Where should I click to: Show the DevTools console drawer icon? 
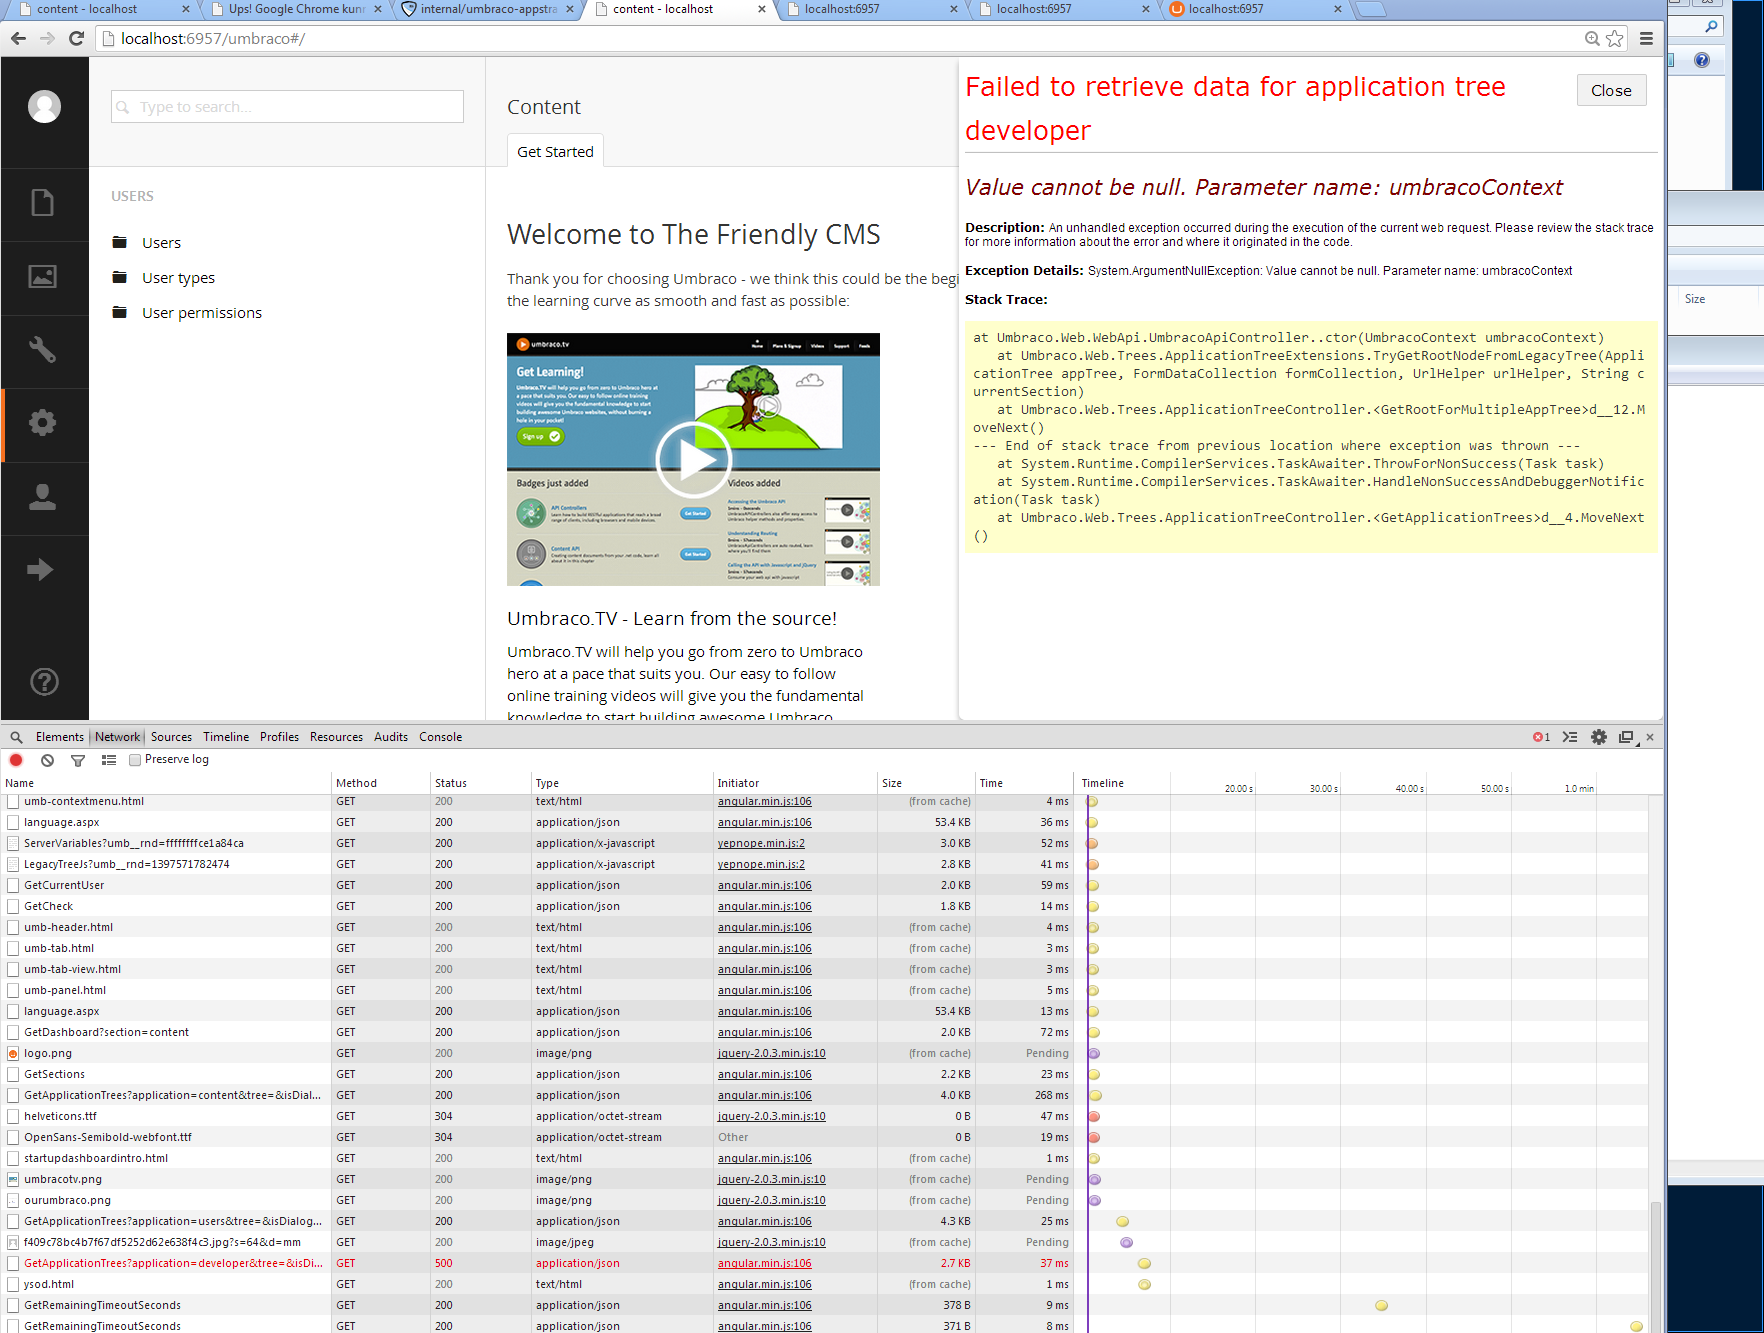1570,737
